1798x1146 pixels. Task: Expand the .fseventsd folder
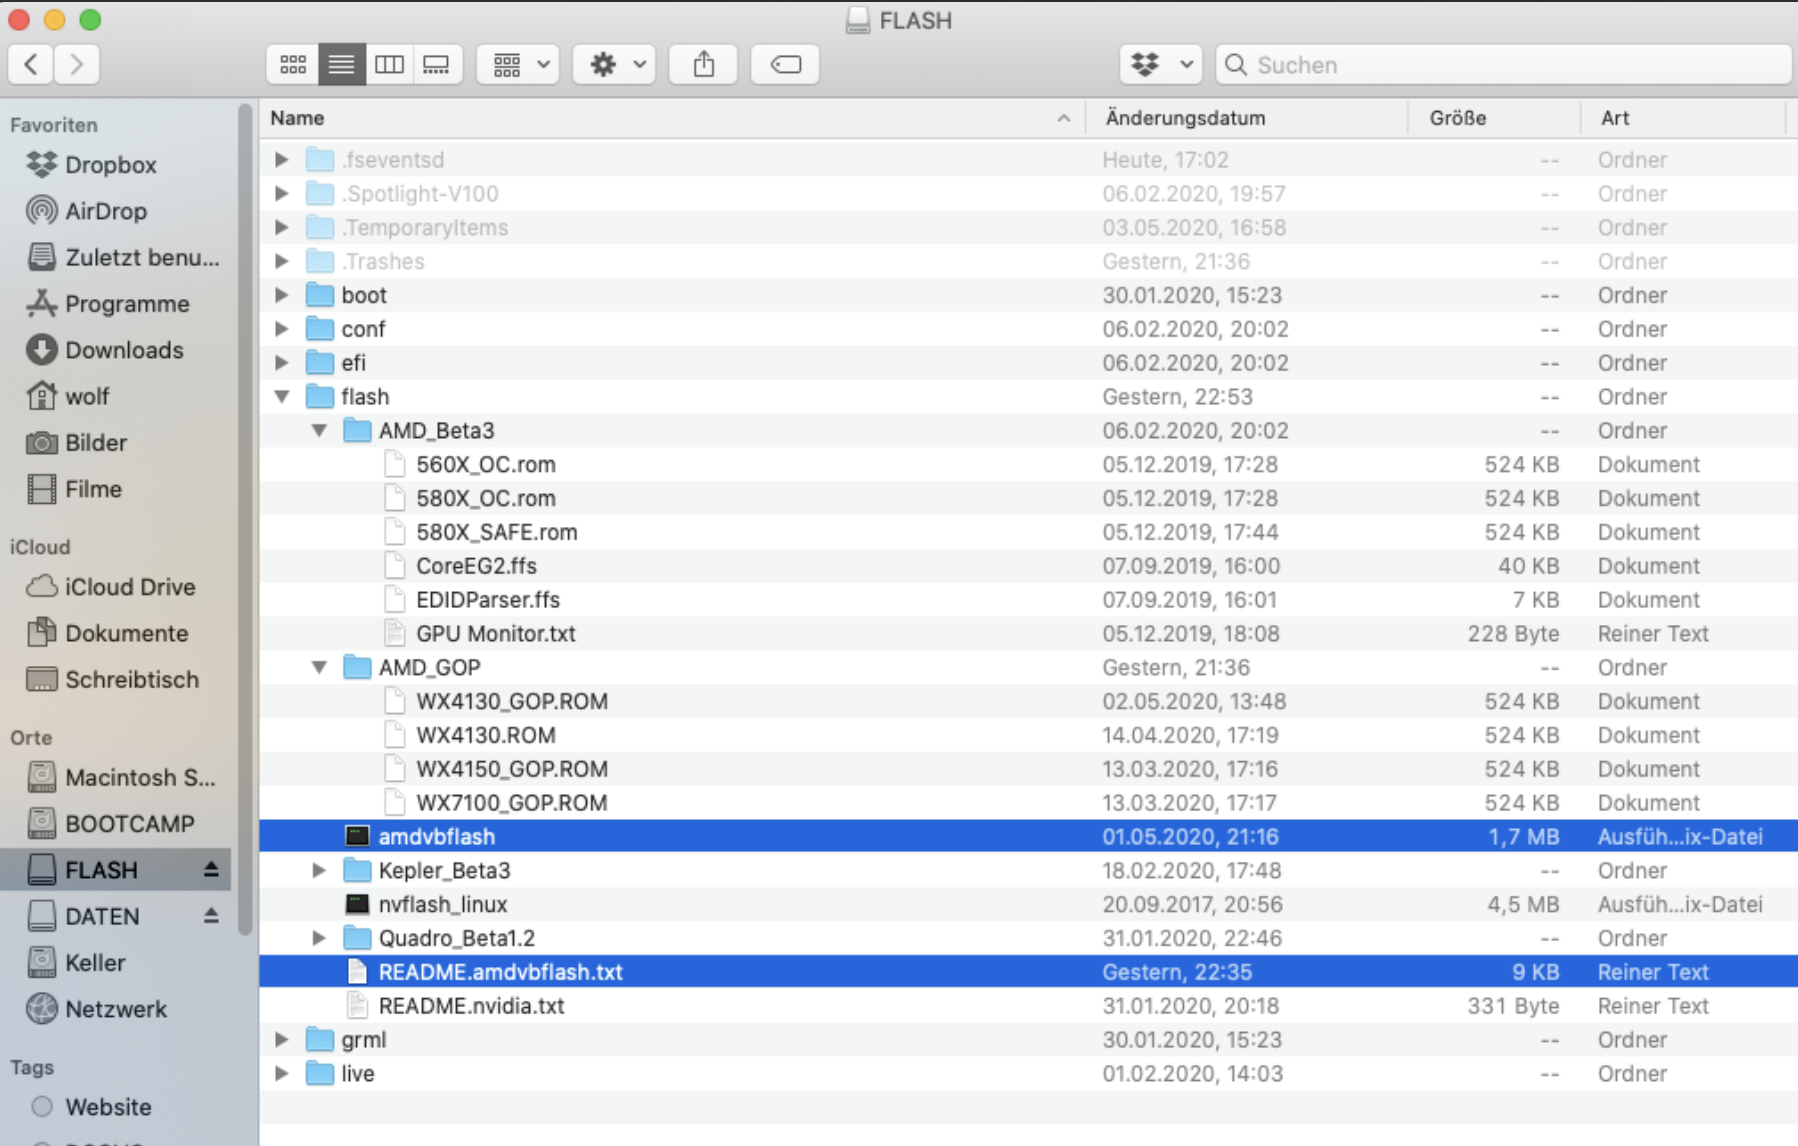(282, 160)
